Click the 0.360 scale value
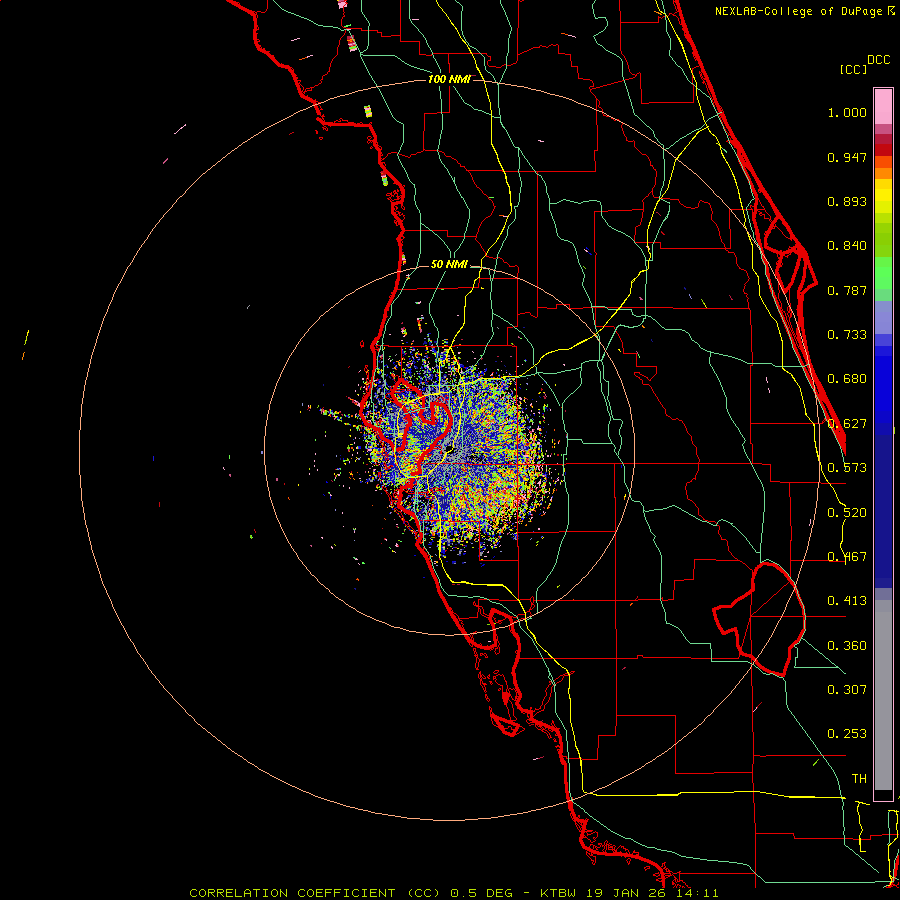 (x=847, y=646)
